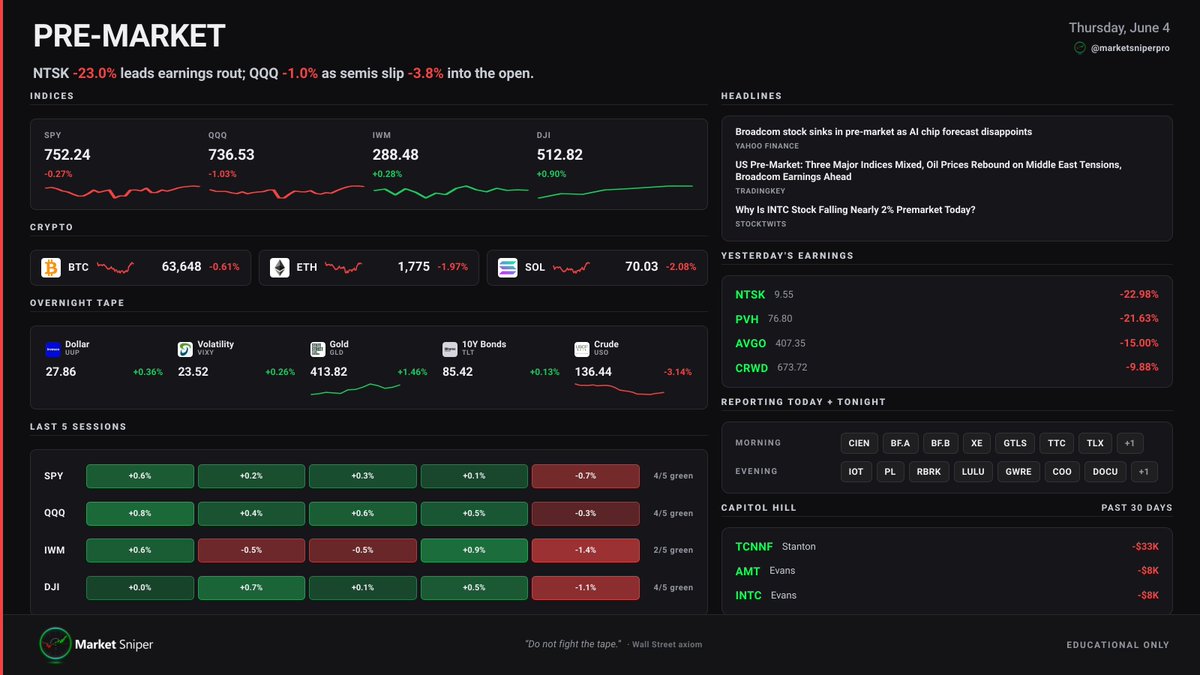The height and width of the screenshot is (675, 1200).
Task: Select the RBRK evening earnings chip
Action: tap(928, 472)
